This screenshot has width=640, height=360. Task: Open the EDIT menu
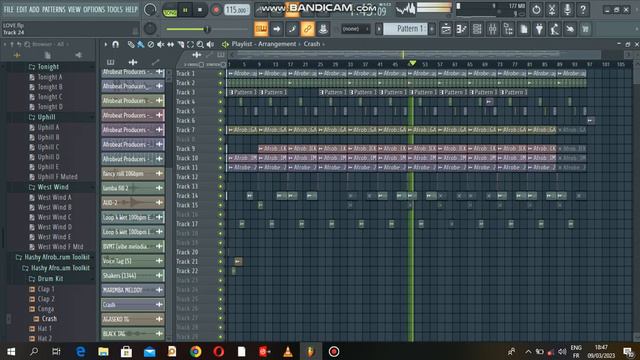pos(22,9)
